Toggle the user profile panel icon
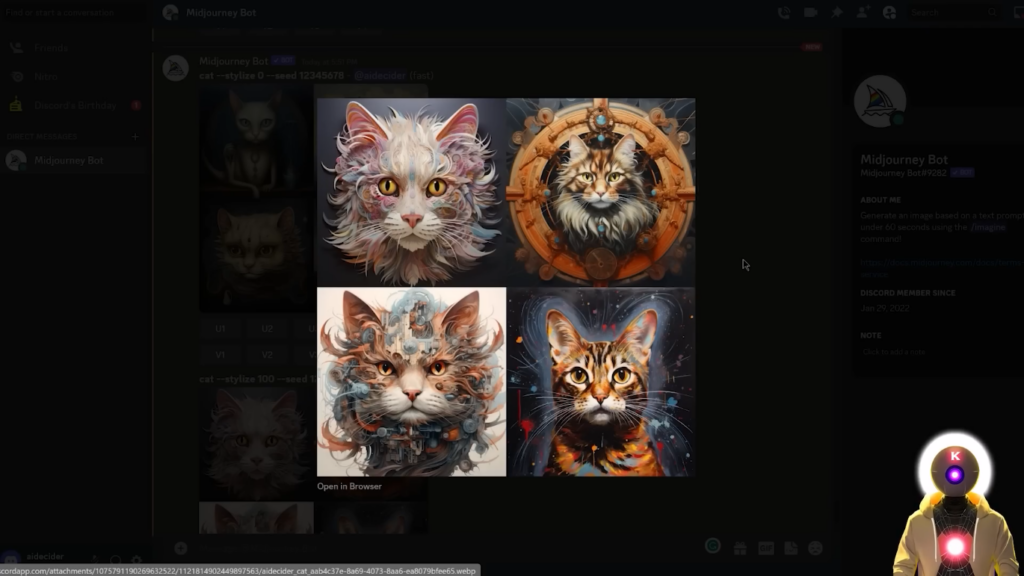The width and height of the screenshot is (1024, 576). (889, 12)
